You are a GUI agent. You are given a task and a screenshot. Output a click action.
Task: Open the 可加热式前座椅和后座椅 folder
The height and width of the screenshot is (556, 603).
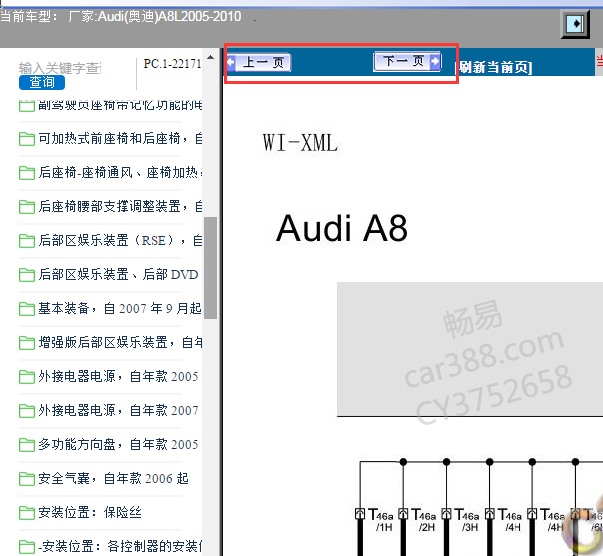click(120, 138)
